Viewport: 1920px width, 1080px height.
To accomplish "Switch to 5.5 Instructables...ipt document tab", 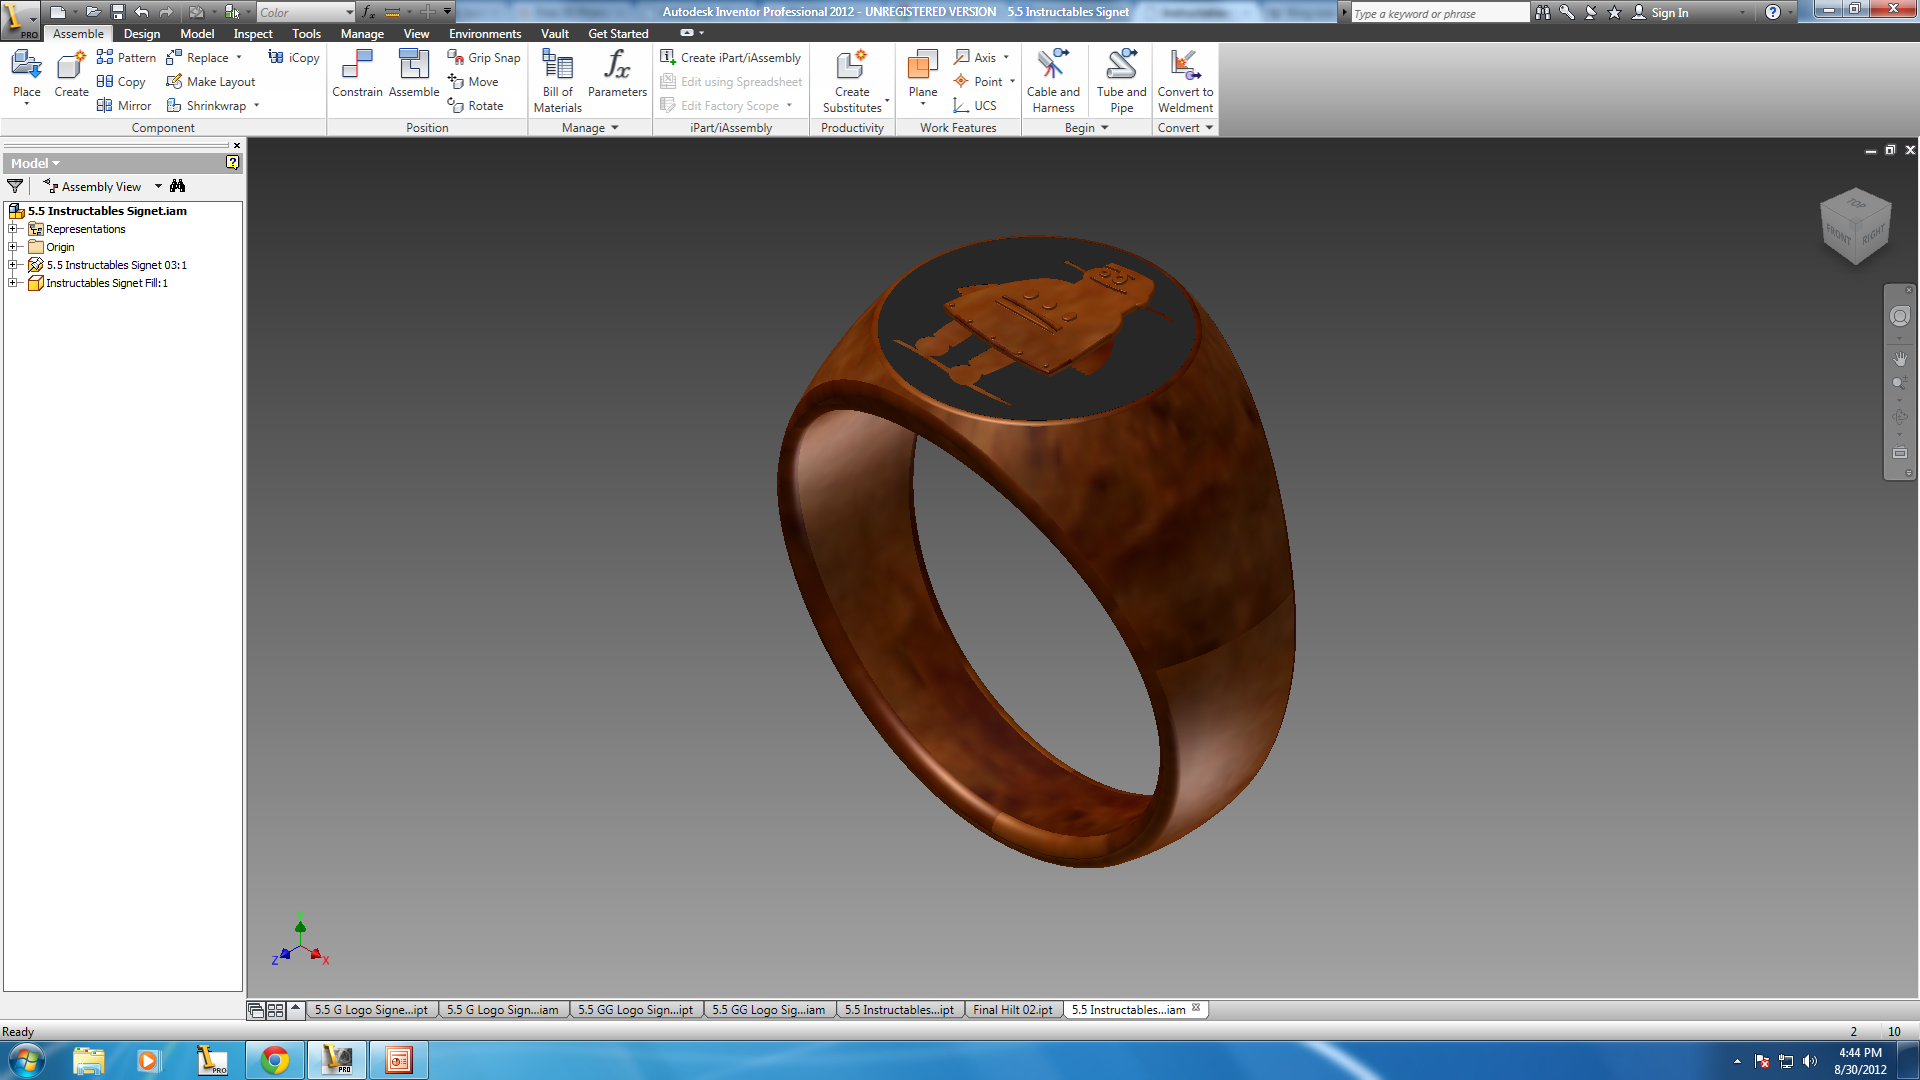I will coord(899,1010).
